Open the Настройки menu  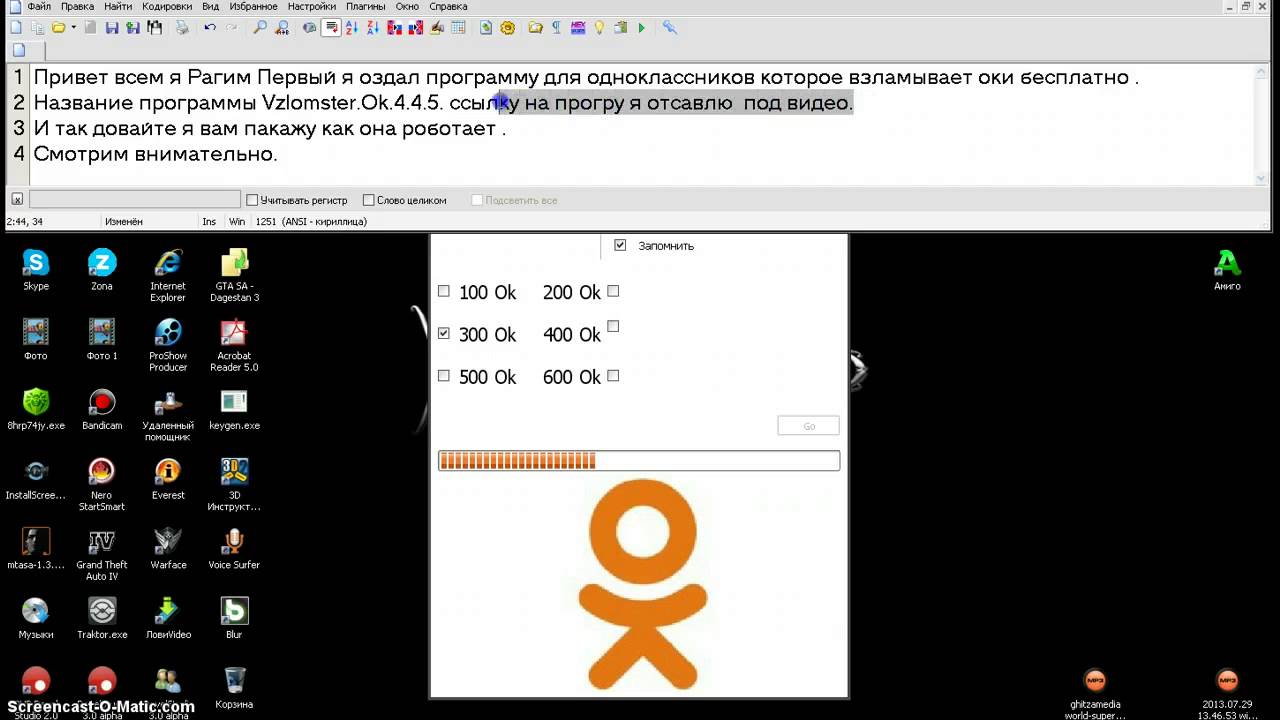[312, 6]
